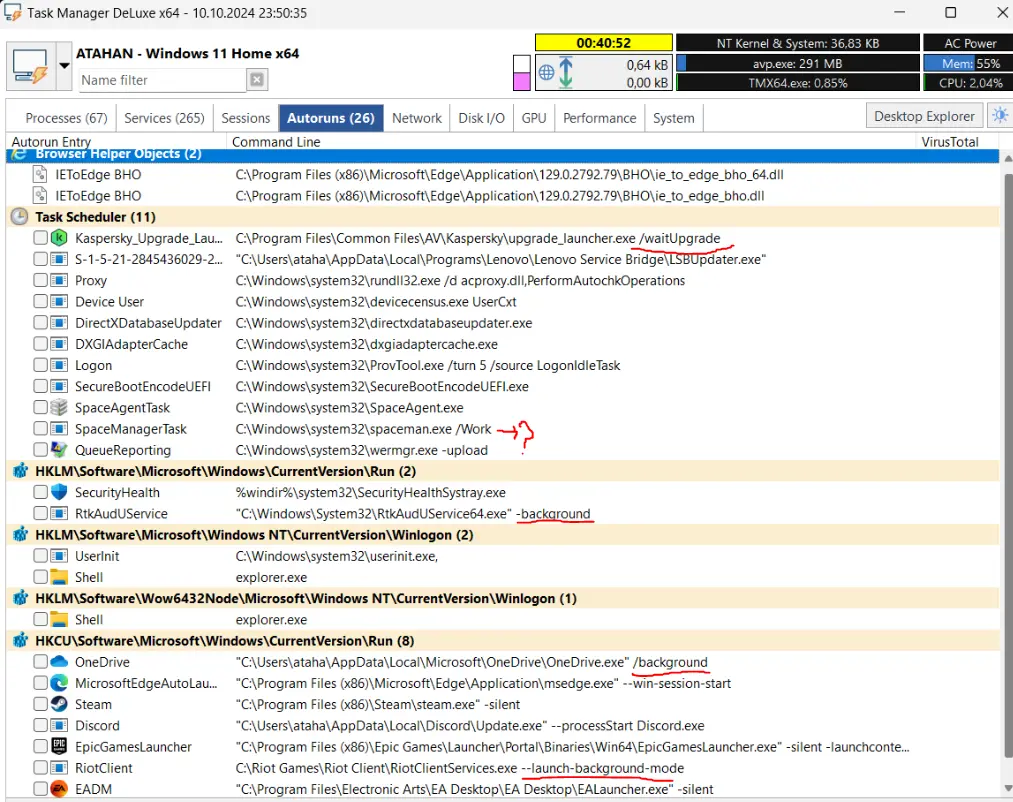
Task: Click the Shell folder icon under Wow6432Node
Action: (x=59, y=619)
